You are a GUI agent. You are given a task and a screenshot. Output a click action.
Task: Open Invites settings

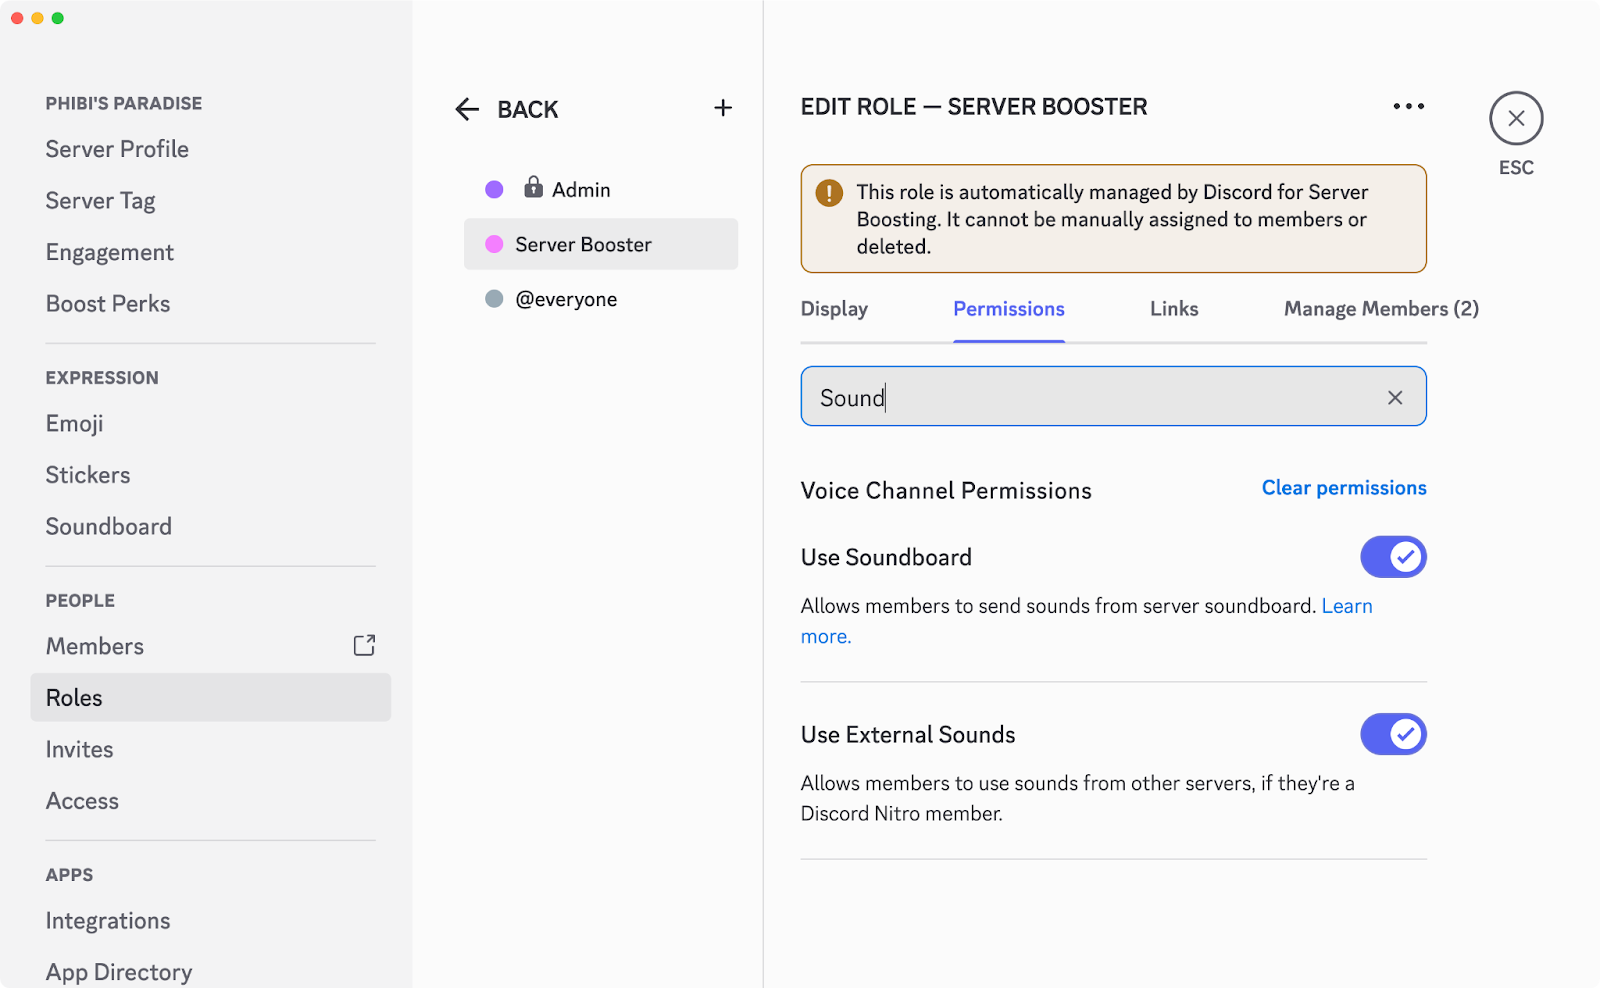pyautogui.click(x=80, y=749)
